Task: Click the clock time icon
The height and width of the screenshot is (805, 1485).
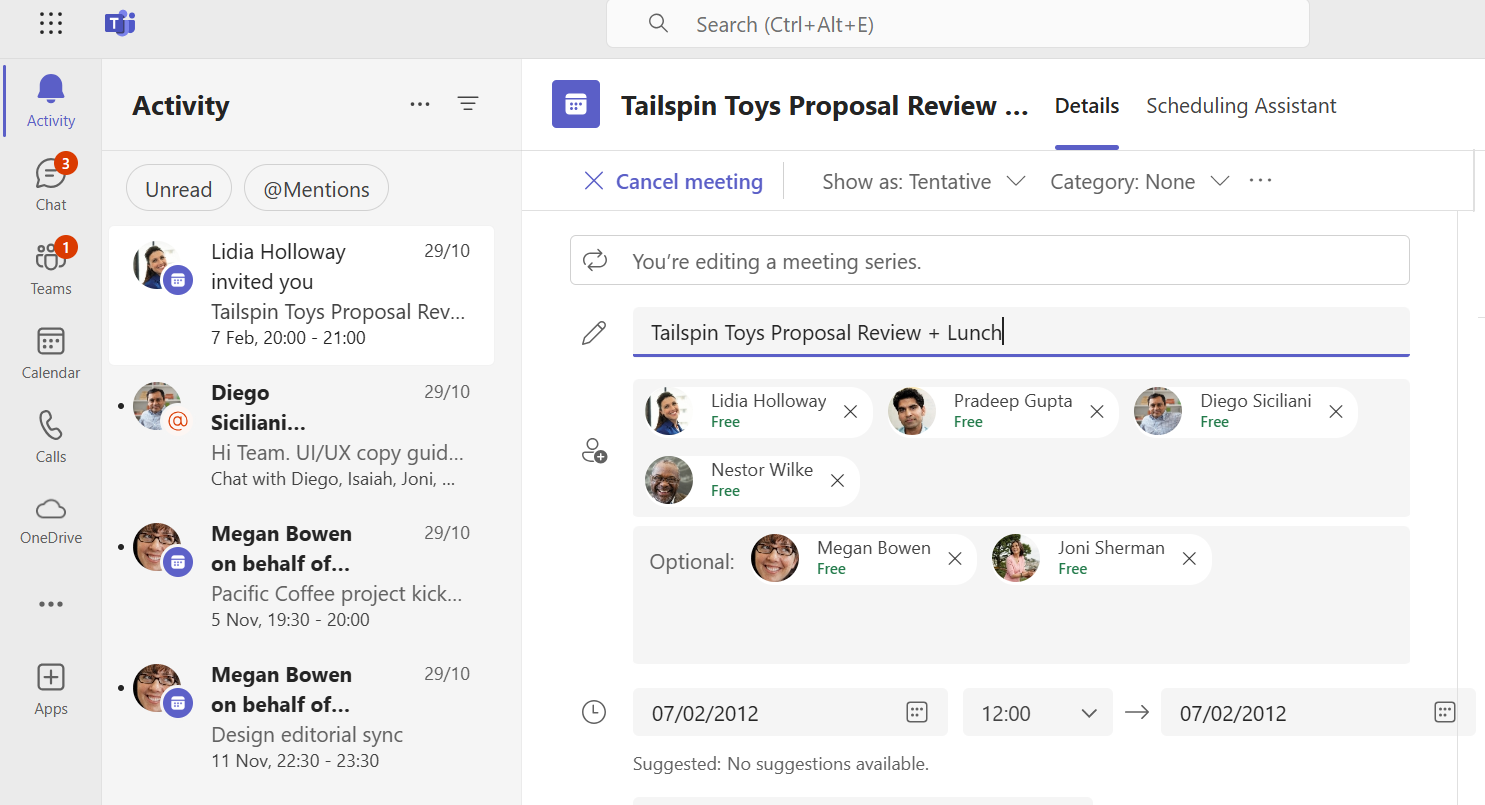Action: pos(594,712)
